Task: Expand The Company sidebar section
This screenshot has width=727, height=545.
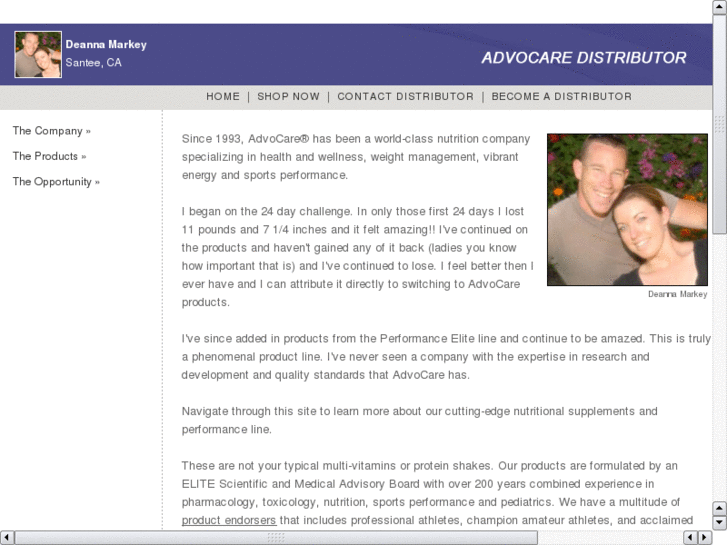Action: pos(51,131)
